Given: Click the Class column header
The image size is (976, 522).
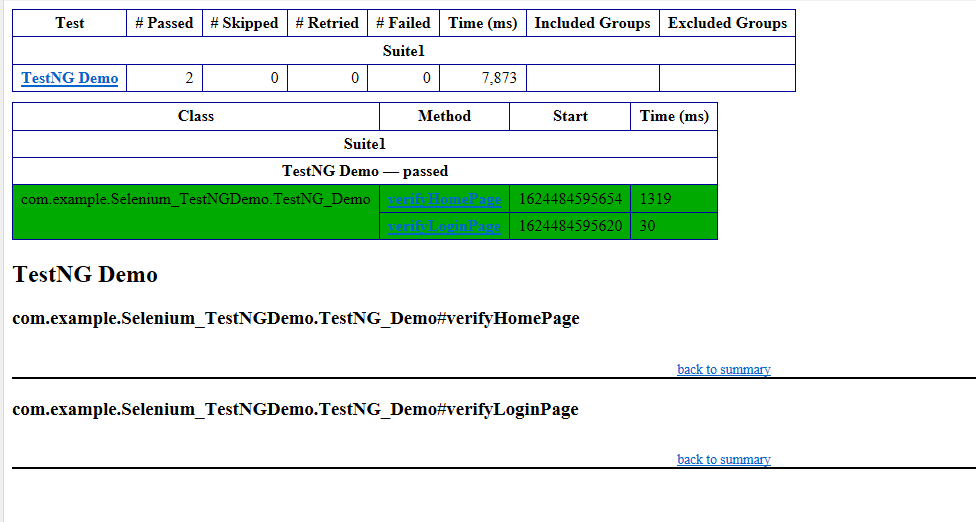Looking at the screenshot, I should 196,116.
